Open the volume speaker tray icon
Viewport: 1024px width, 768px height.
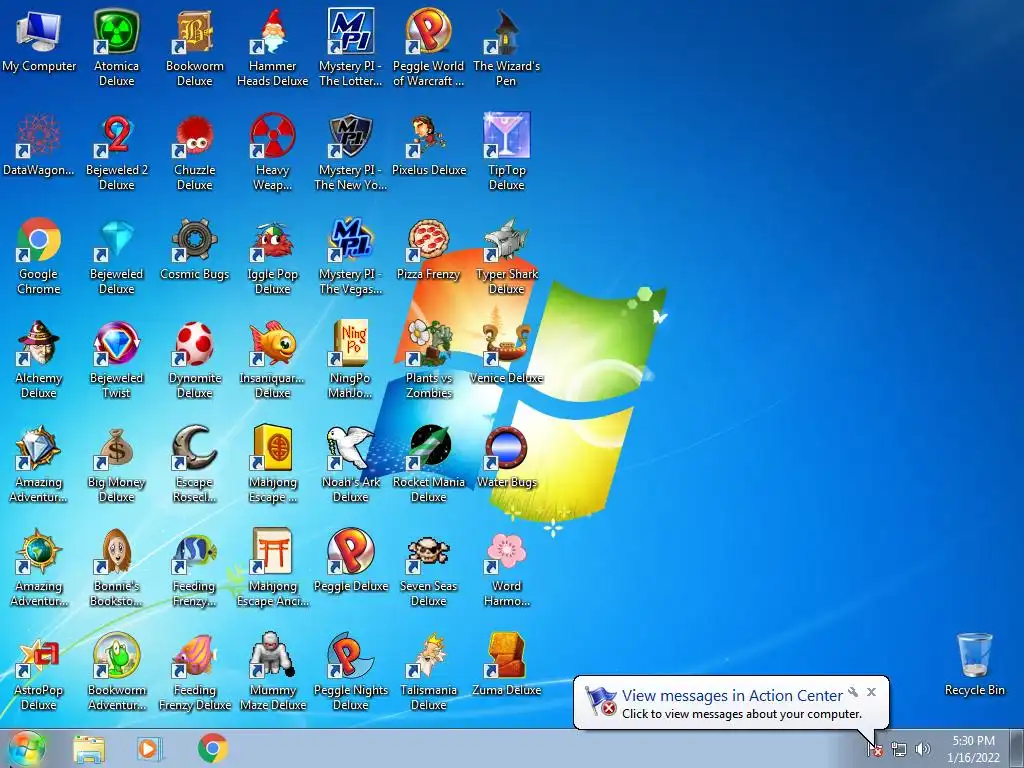point(923,749)
